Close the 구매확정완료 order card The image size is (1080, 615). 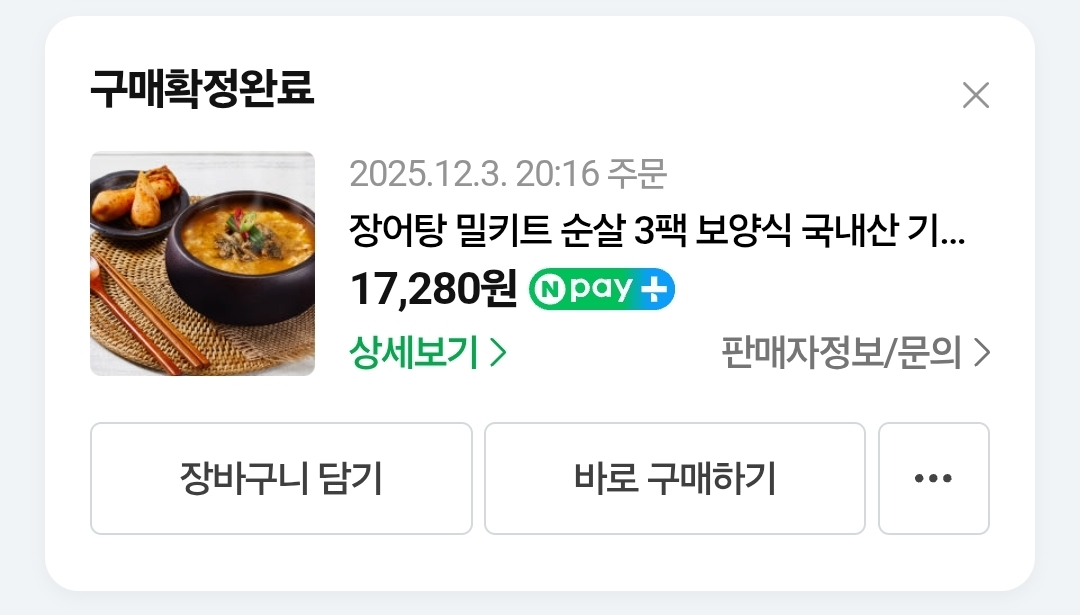click(x=975, y=96)
